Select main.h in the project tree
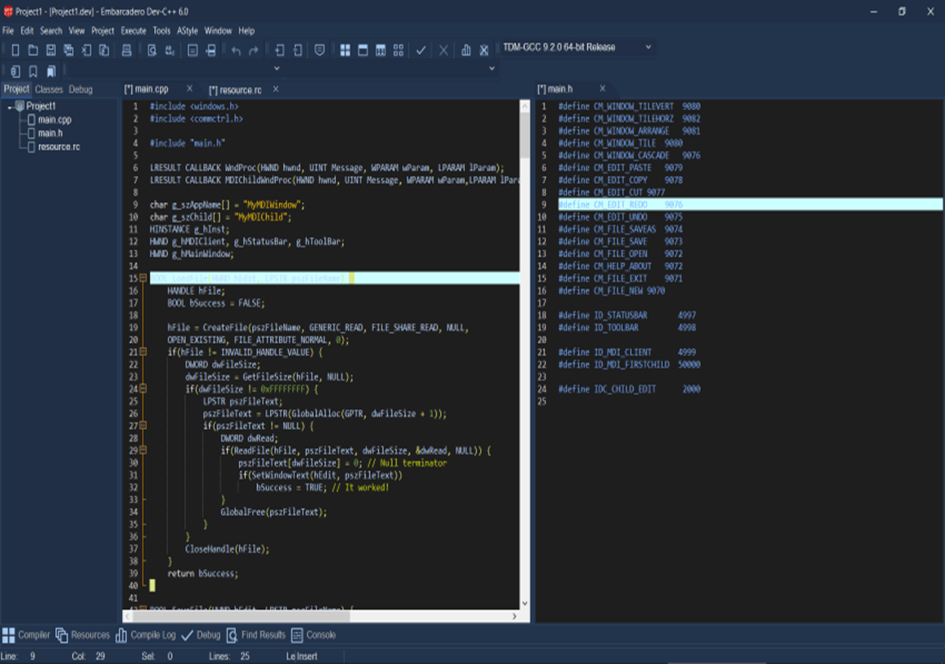The image size is (945, 664). pos(50,133)
